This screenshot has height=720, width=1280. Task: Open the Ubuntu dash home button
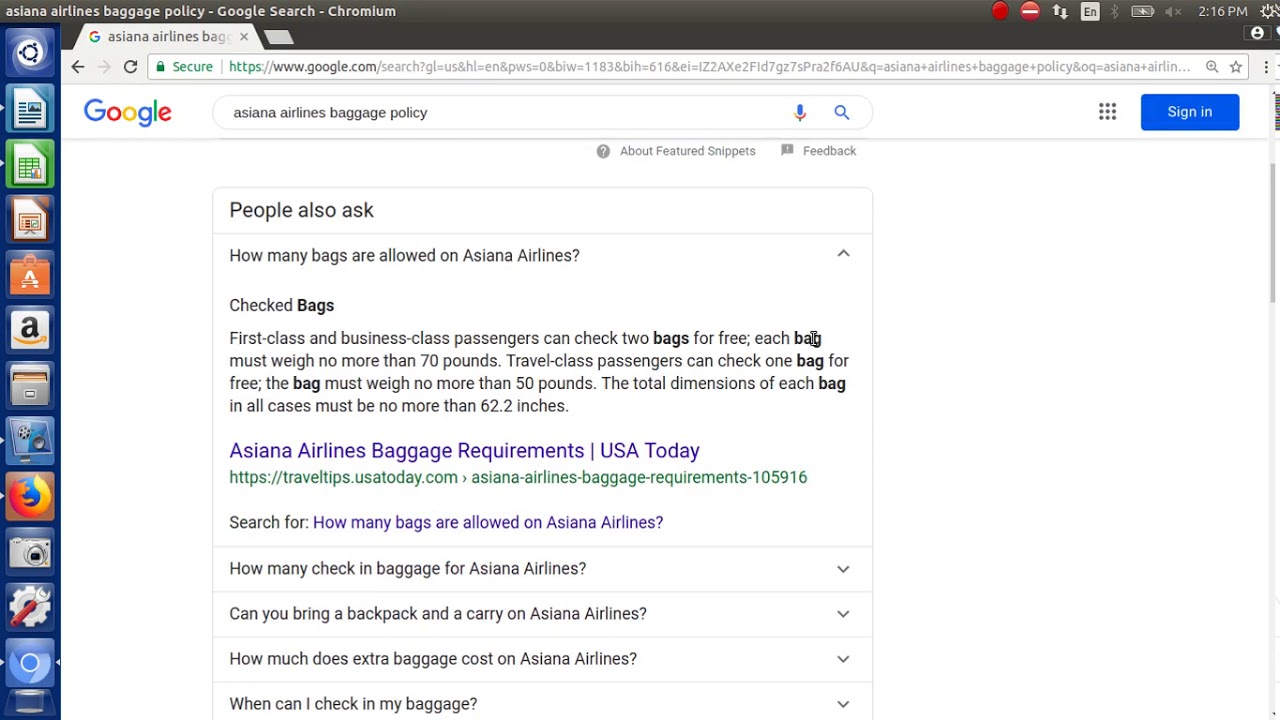pyautogui.click(x=30, y=53)
